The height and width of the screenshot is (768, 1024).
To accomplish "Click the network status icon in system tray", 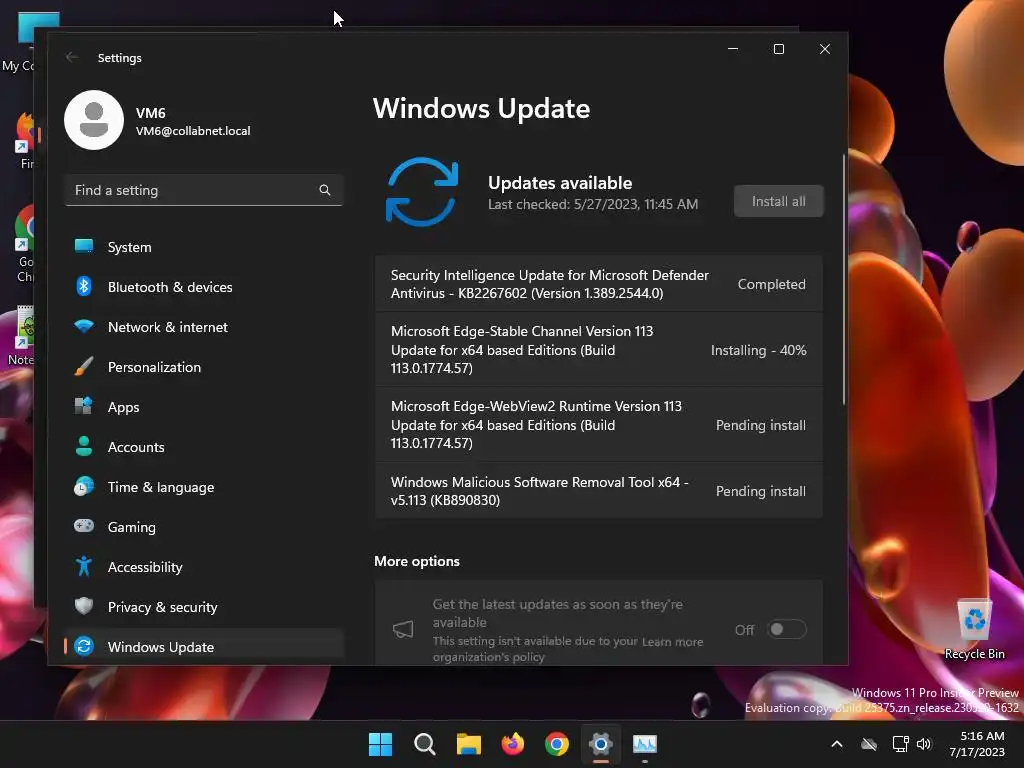I will (x=901, y=744).
